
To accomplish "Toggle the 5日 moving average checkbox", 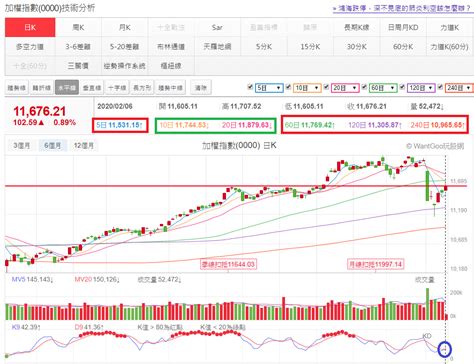I will (x=250, y=87).
